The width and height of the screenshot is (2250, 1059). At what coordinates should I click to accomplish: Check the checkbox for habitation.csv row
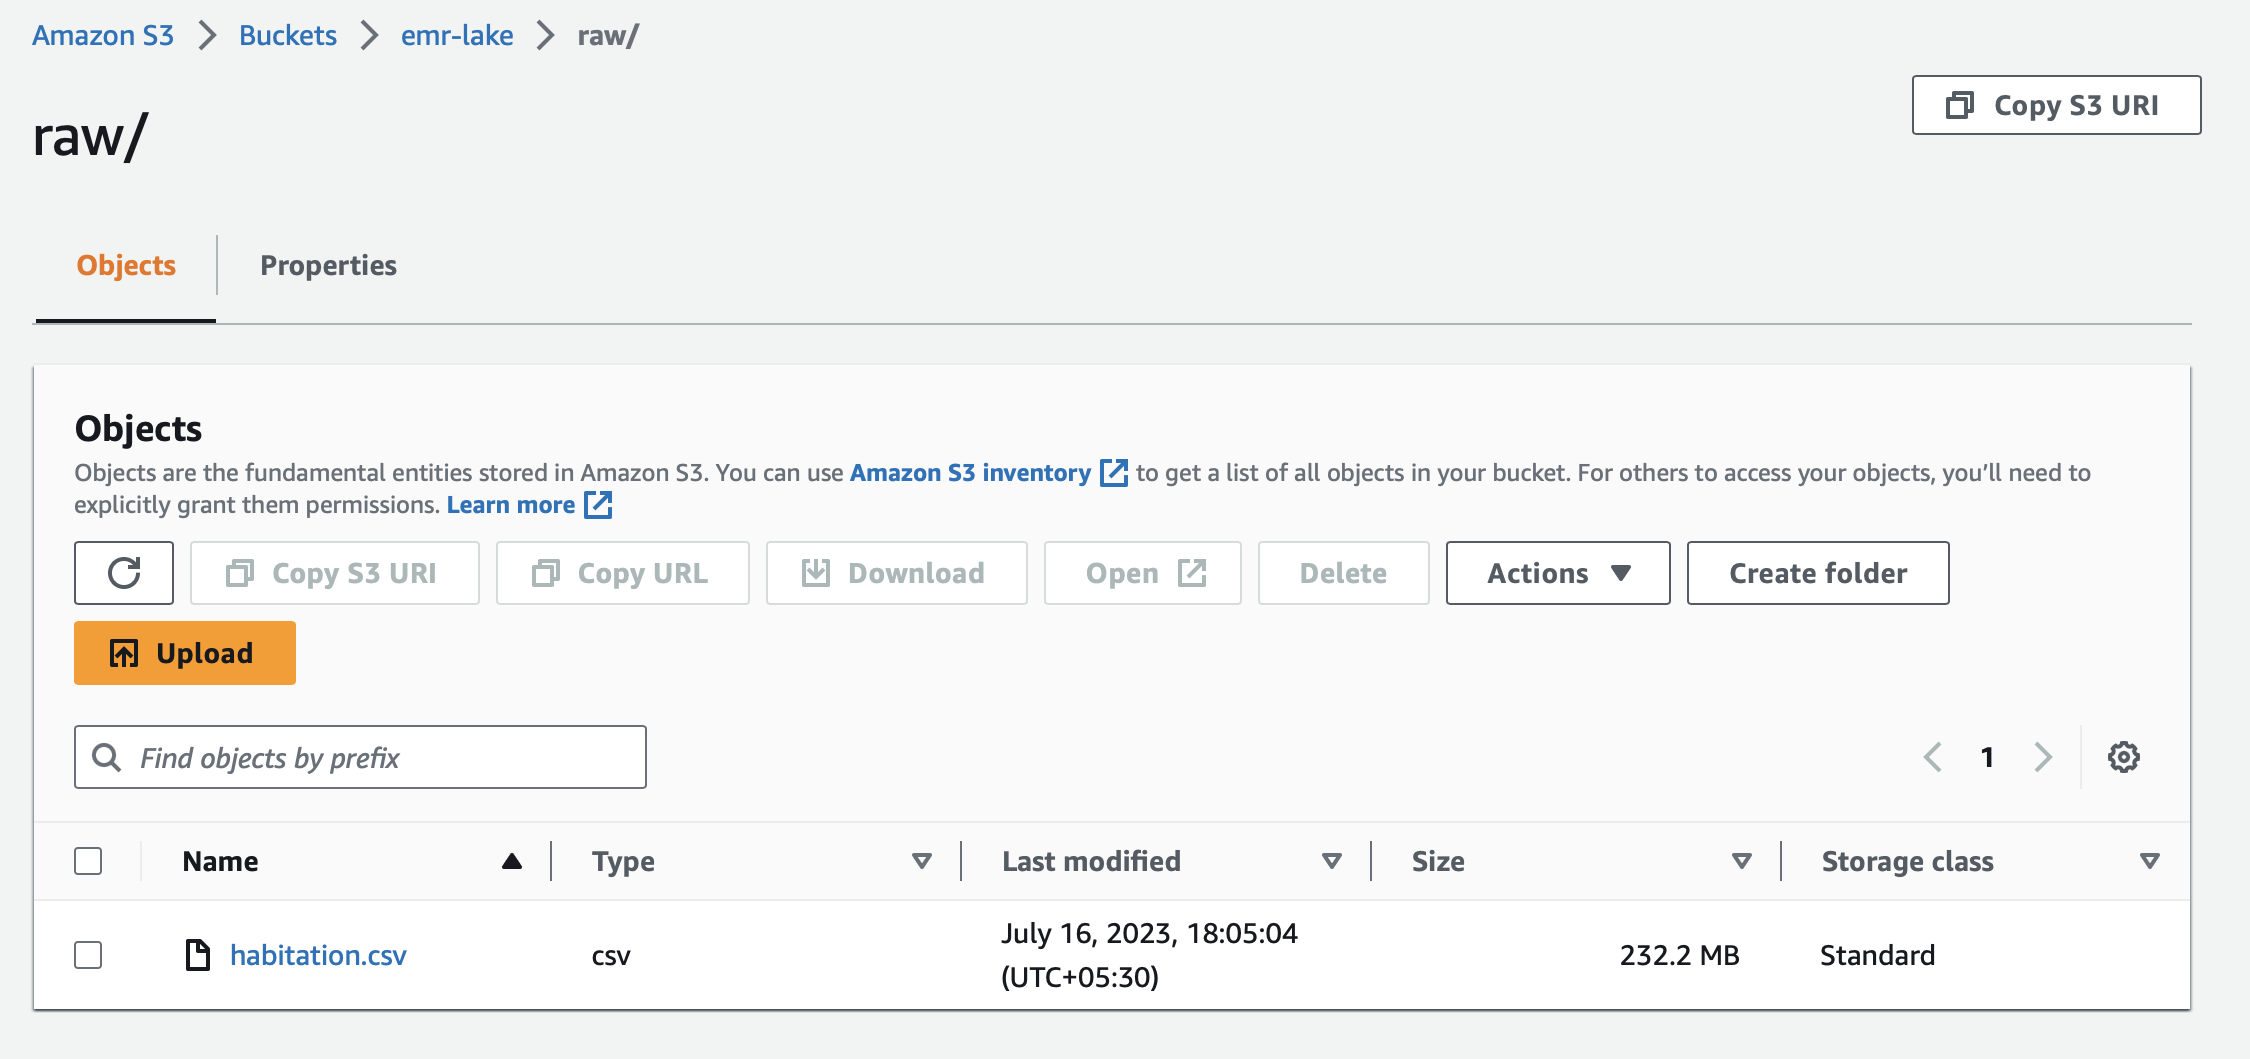point(88,955)
